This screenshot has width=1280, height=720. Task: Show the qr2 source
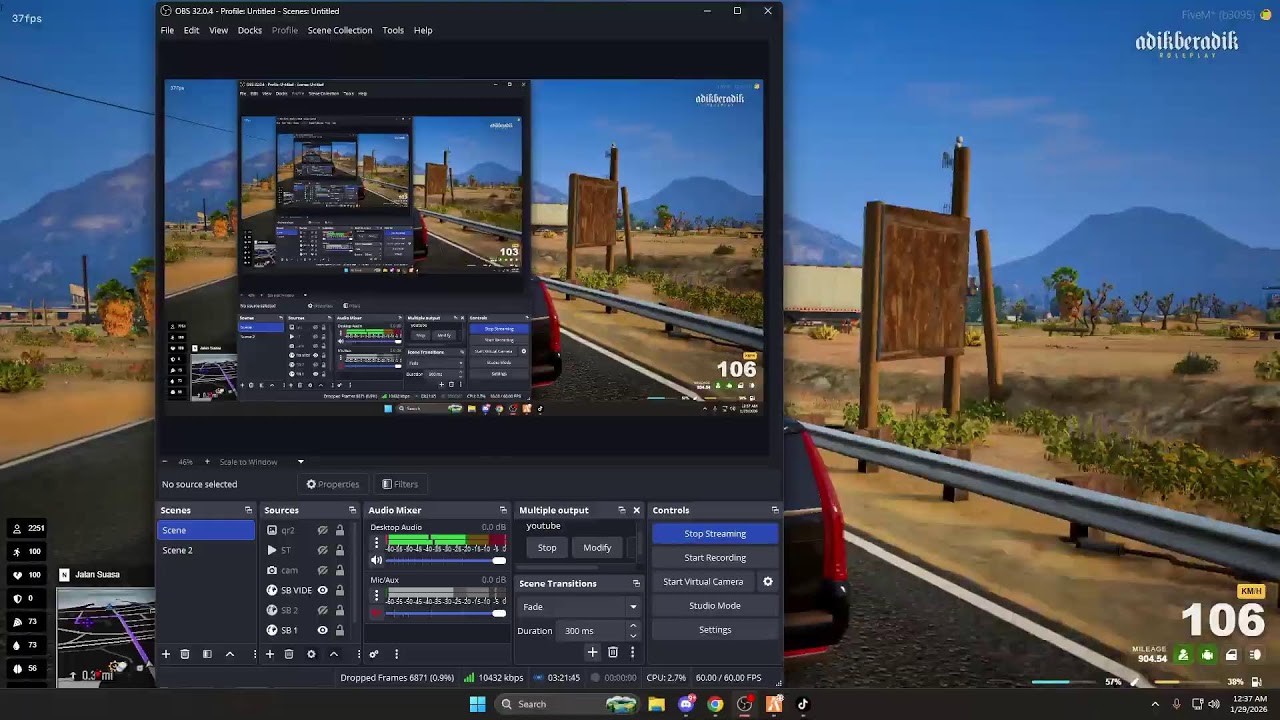pyautogui.click(x=322, y=530)
